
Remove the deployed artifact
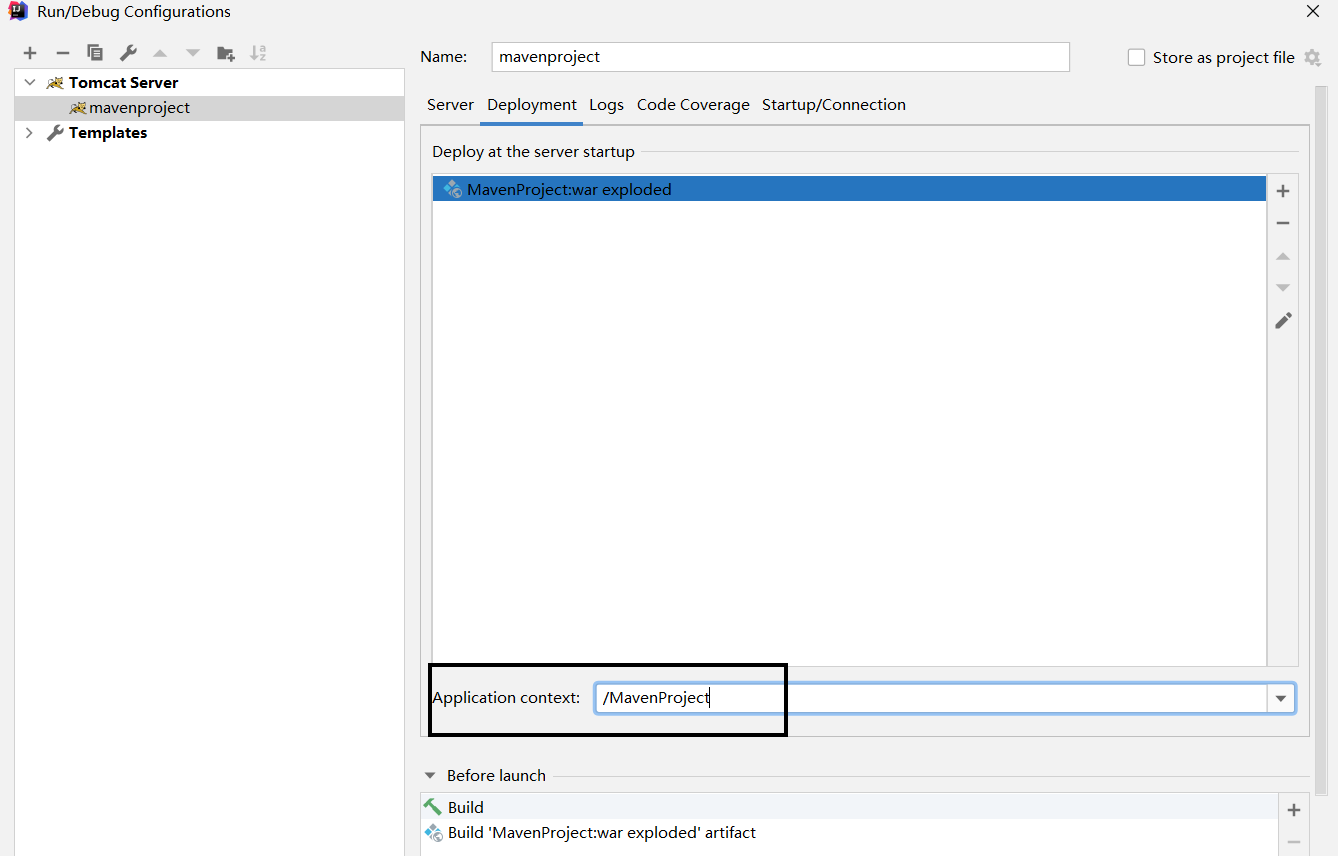click(x=1283, y=222)
